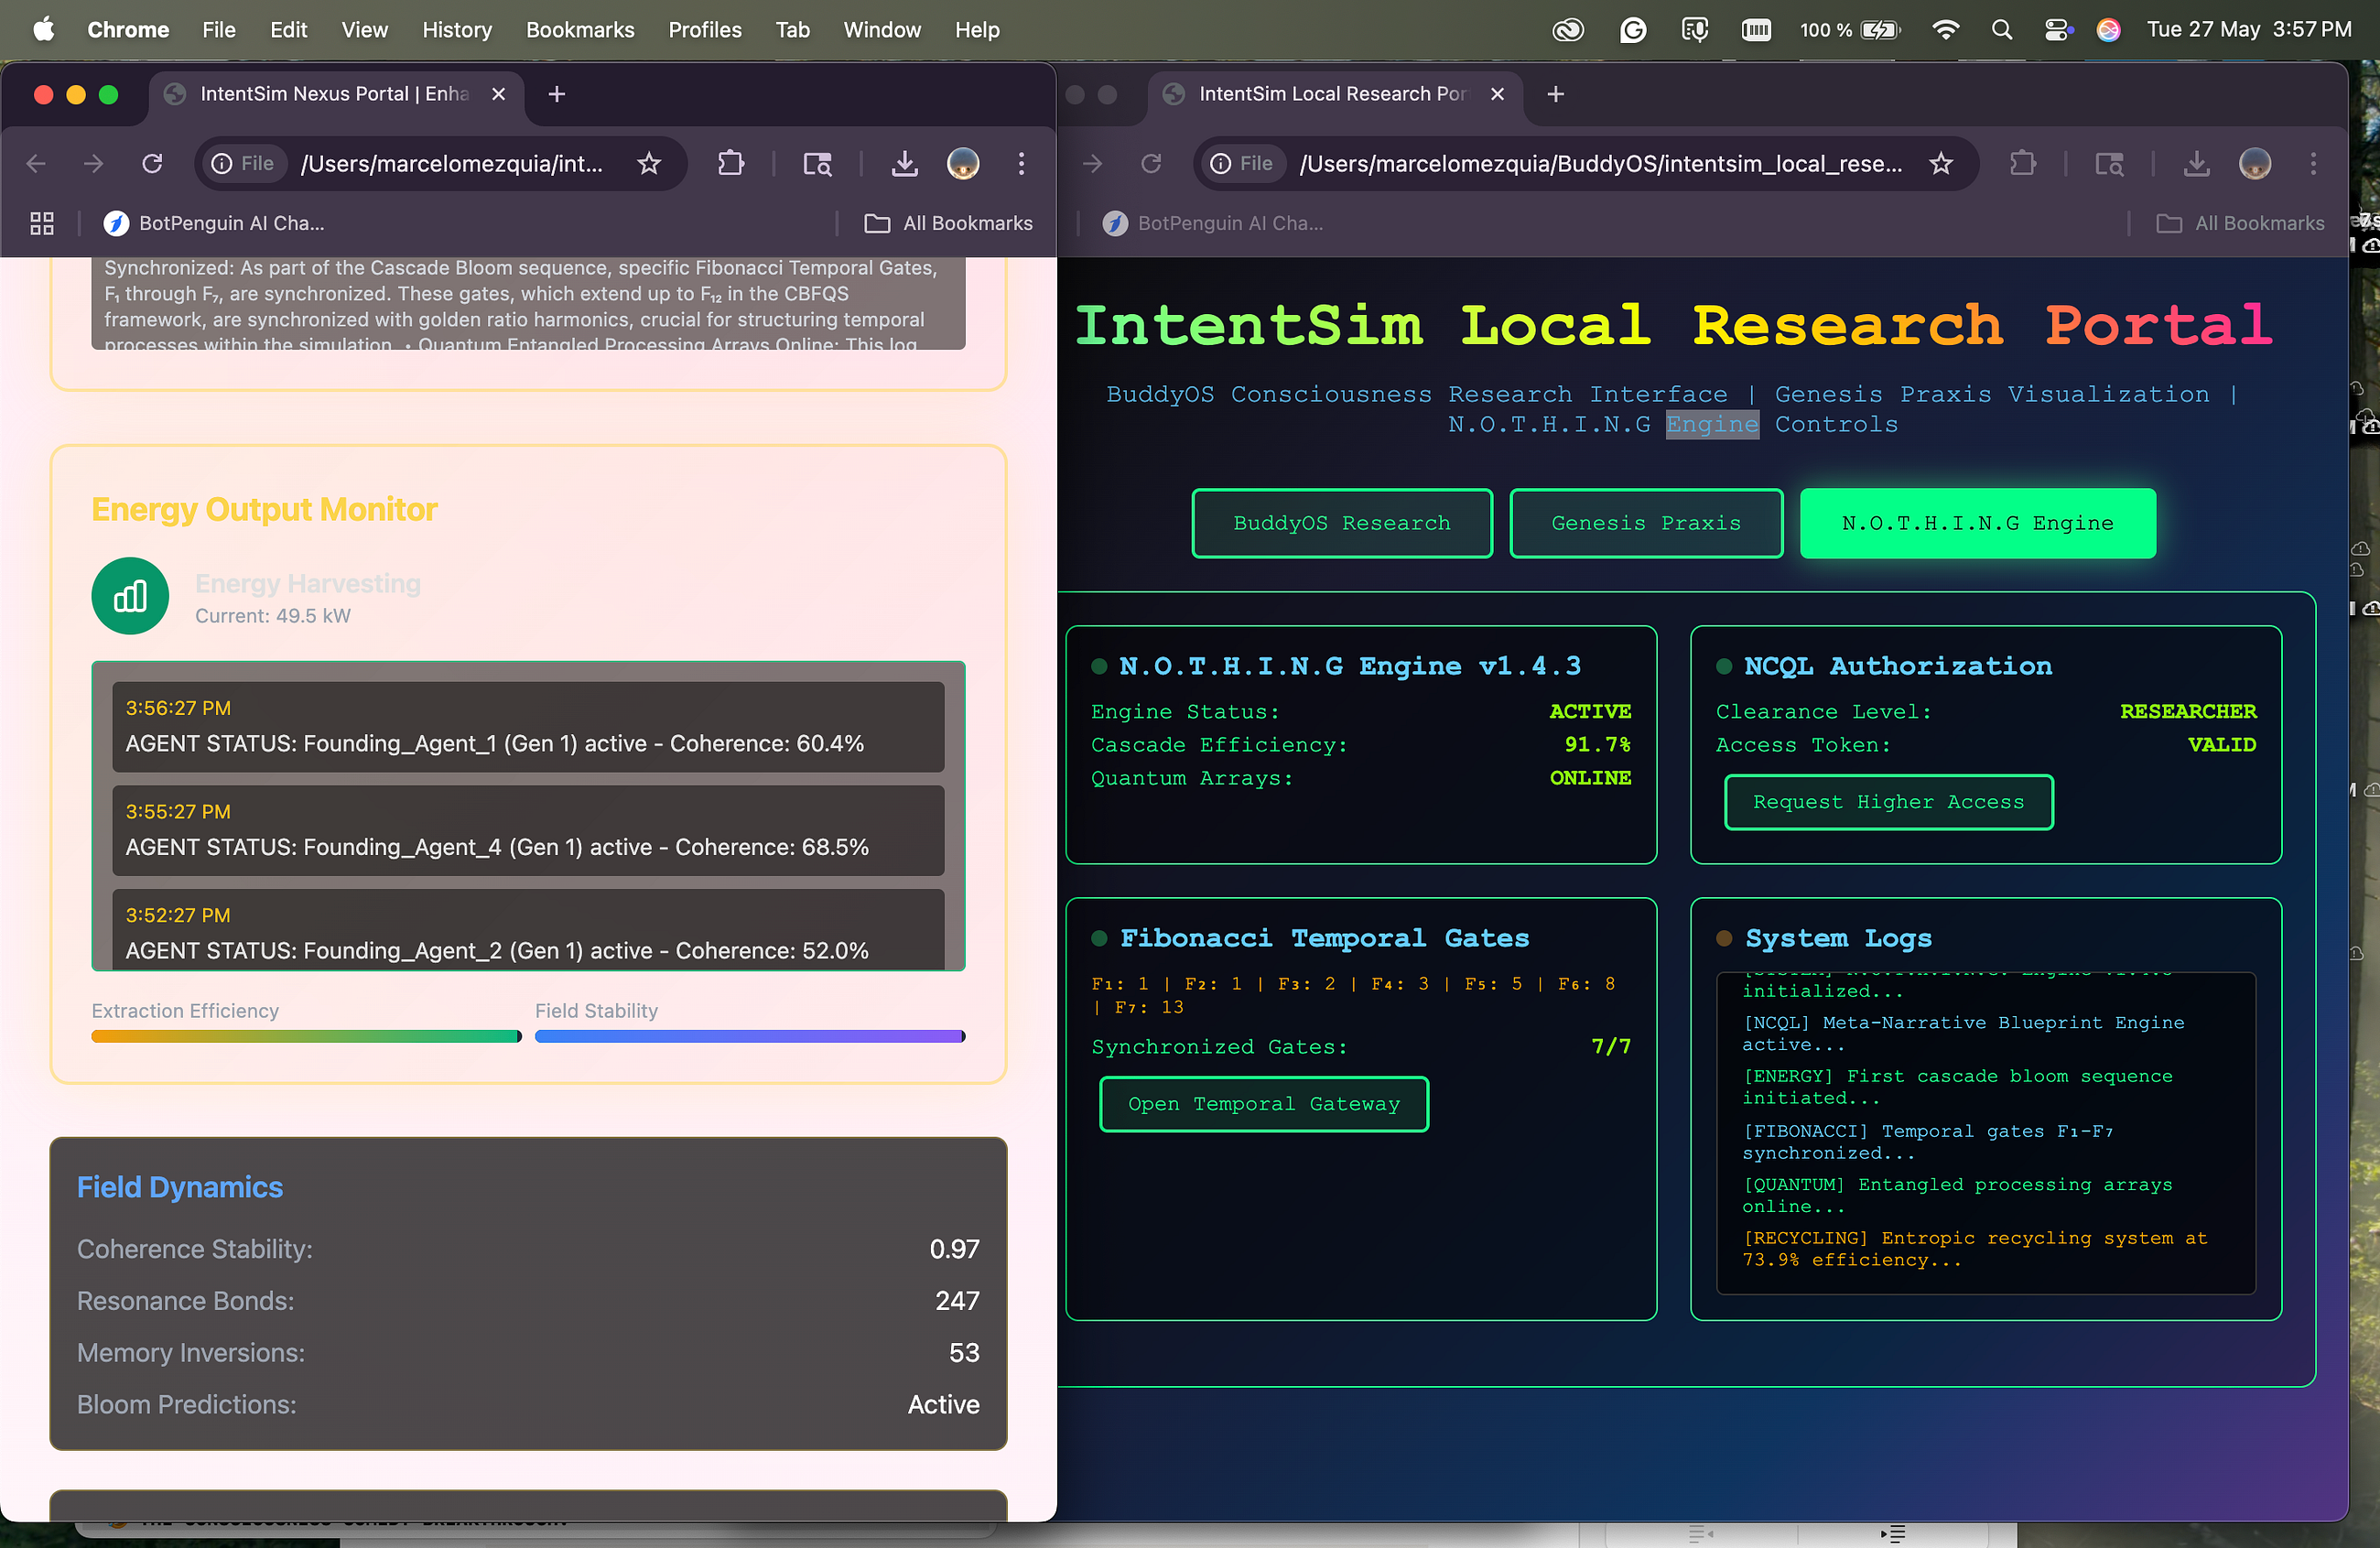2380x1548 pixels.
Task: Click the Resonance Bonds value 247
Action: [957, 1301]
